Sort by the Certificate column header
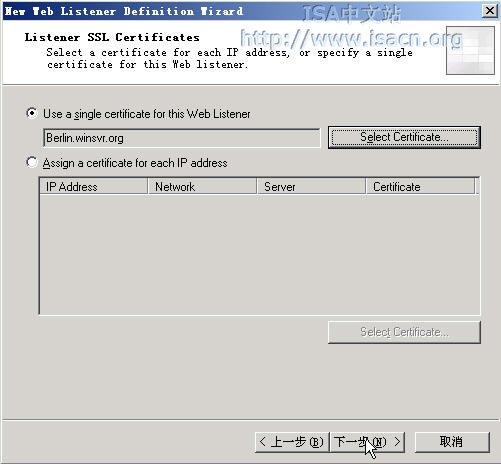 point(420,186)
